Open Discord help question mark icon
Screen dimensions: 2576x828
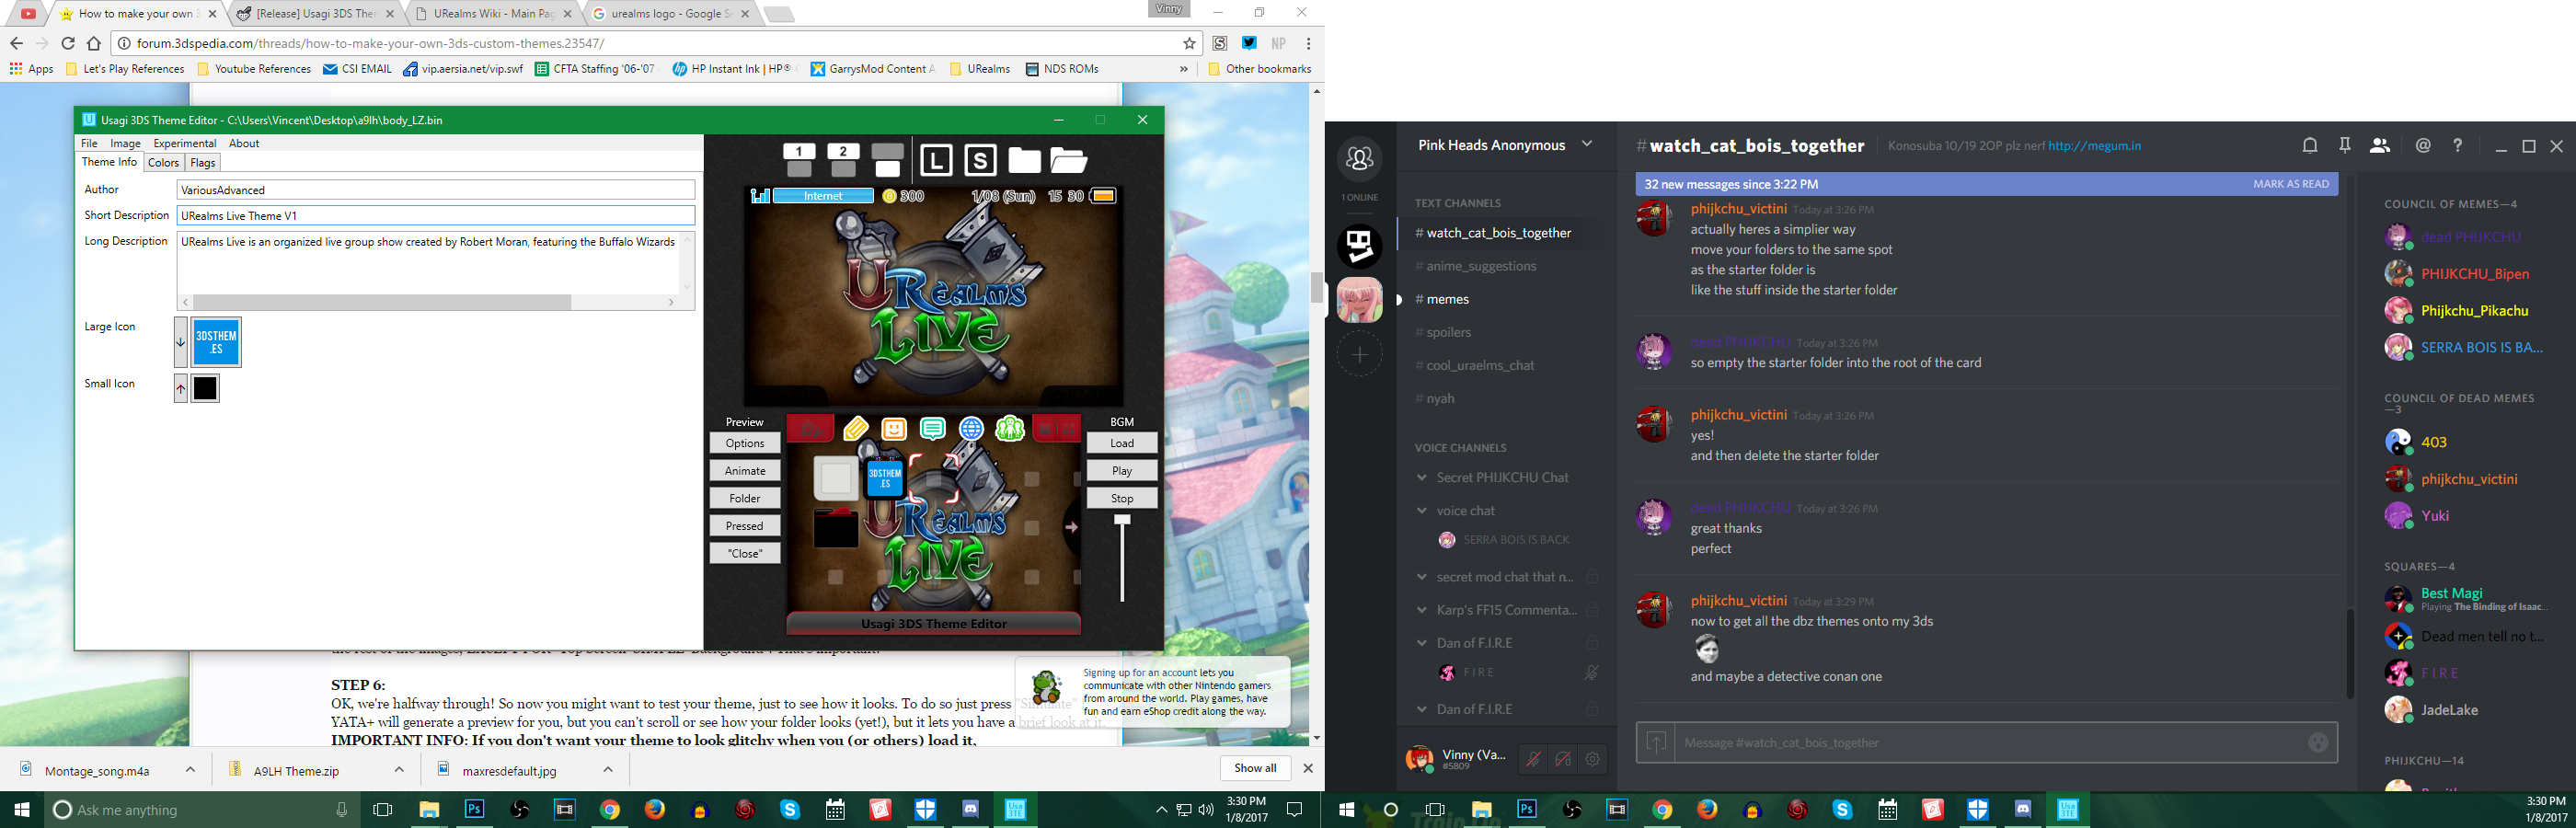click(2458, 146)
